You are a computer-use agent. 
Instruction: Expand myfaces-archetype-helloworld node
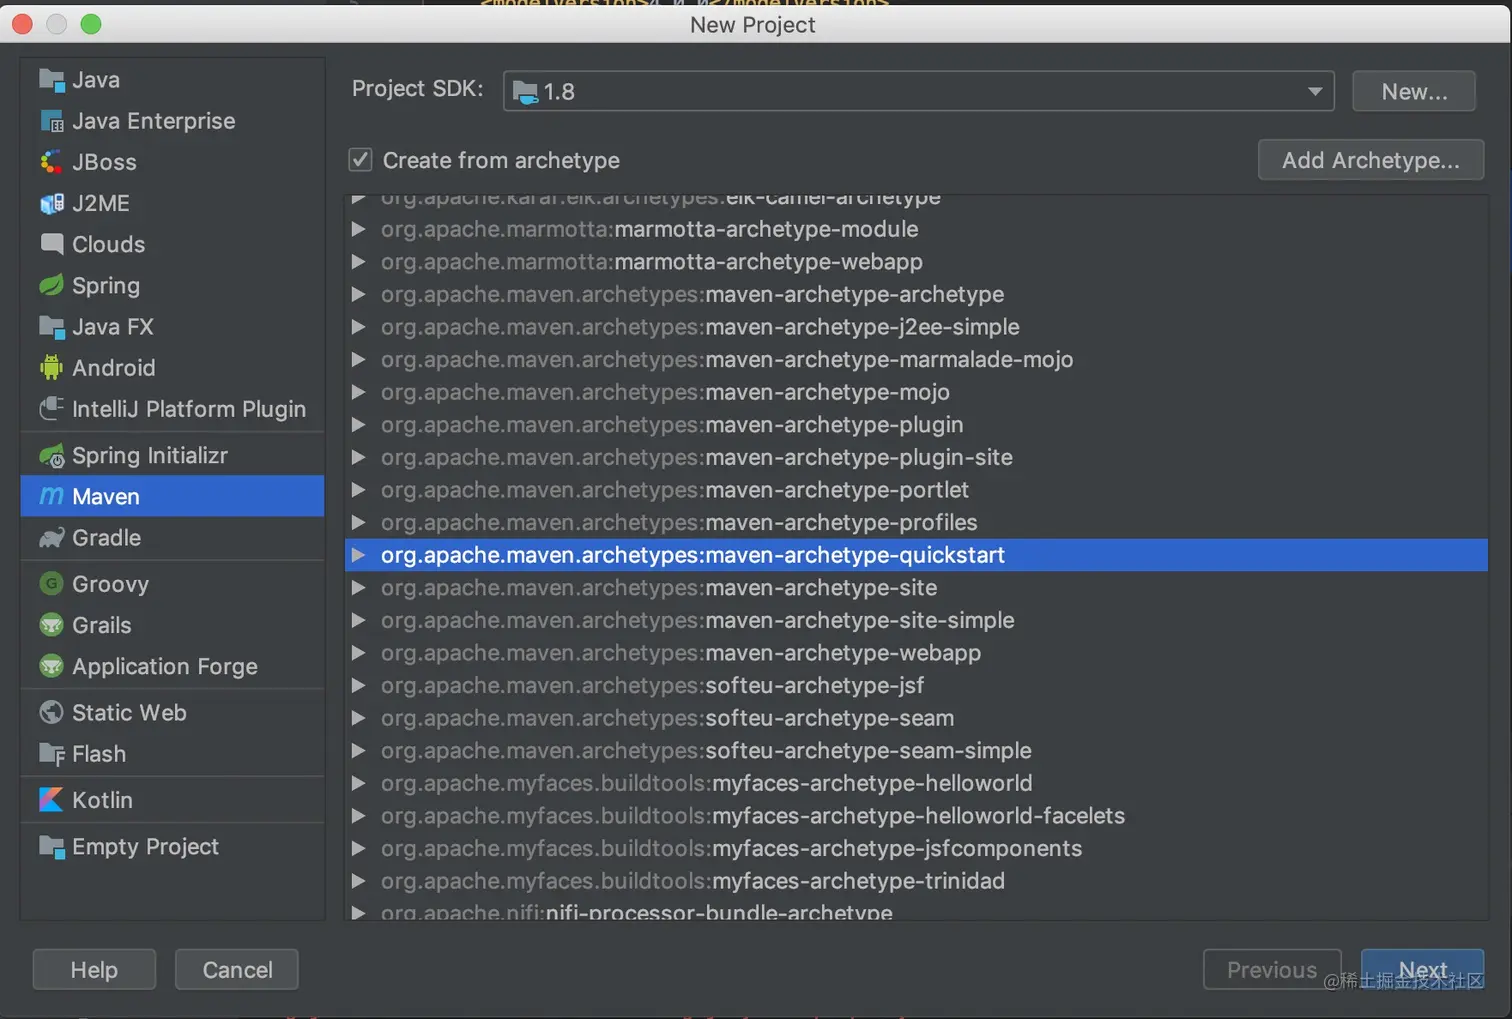point(358,783)
